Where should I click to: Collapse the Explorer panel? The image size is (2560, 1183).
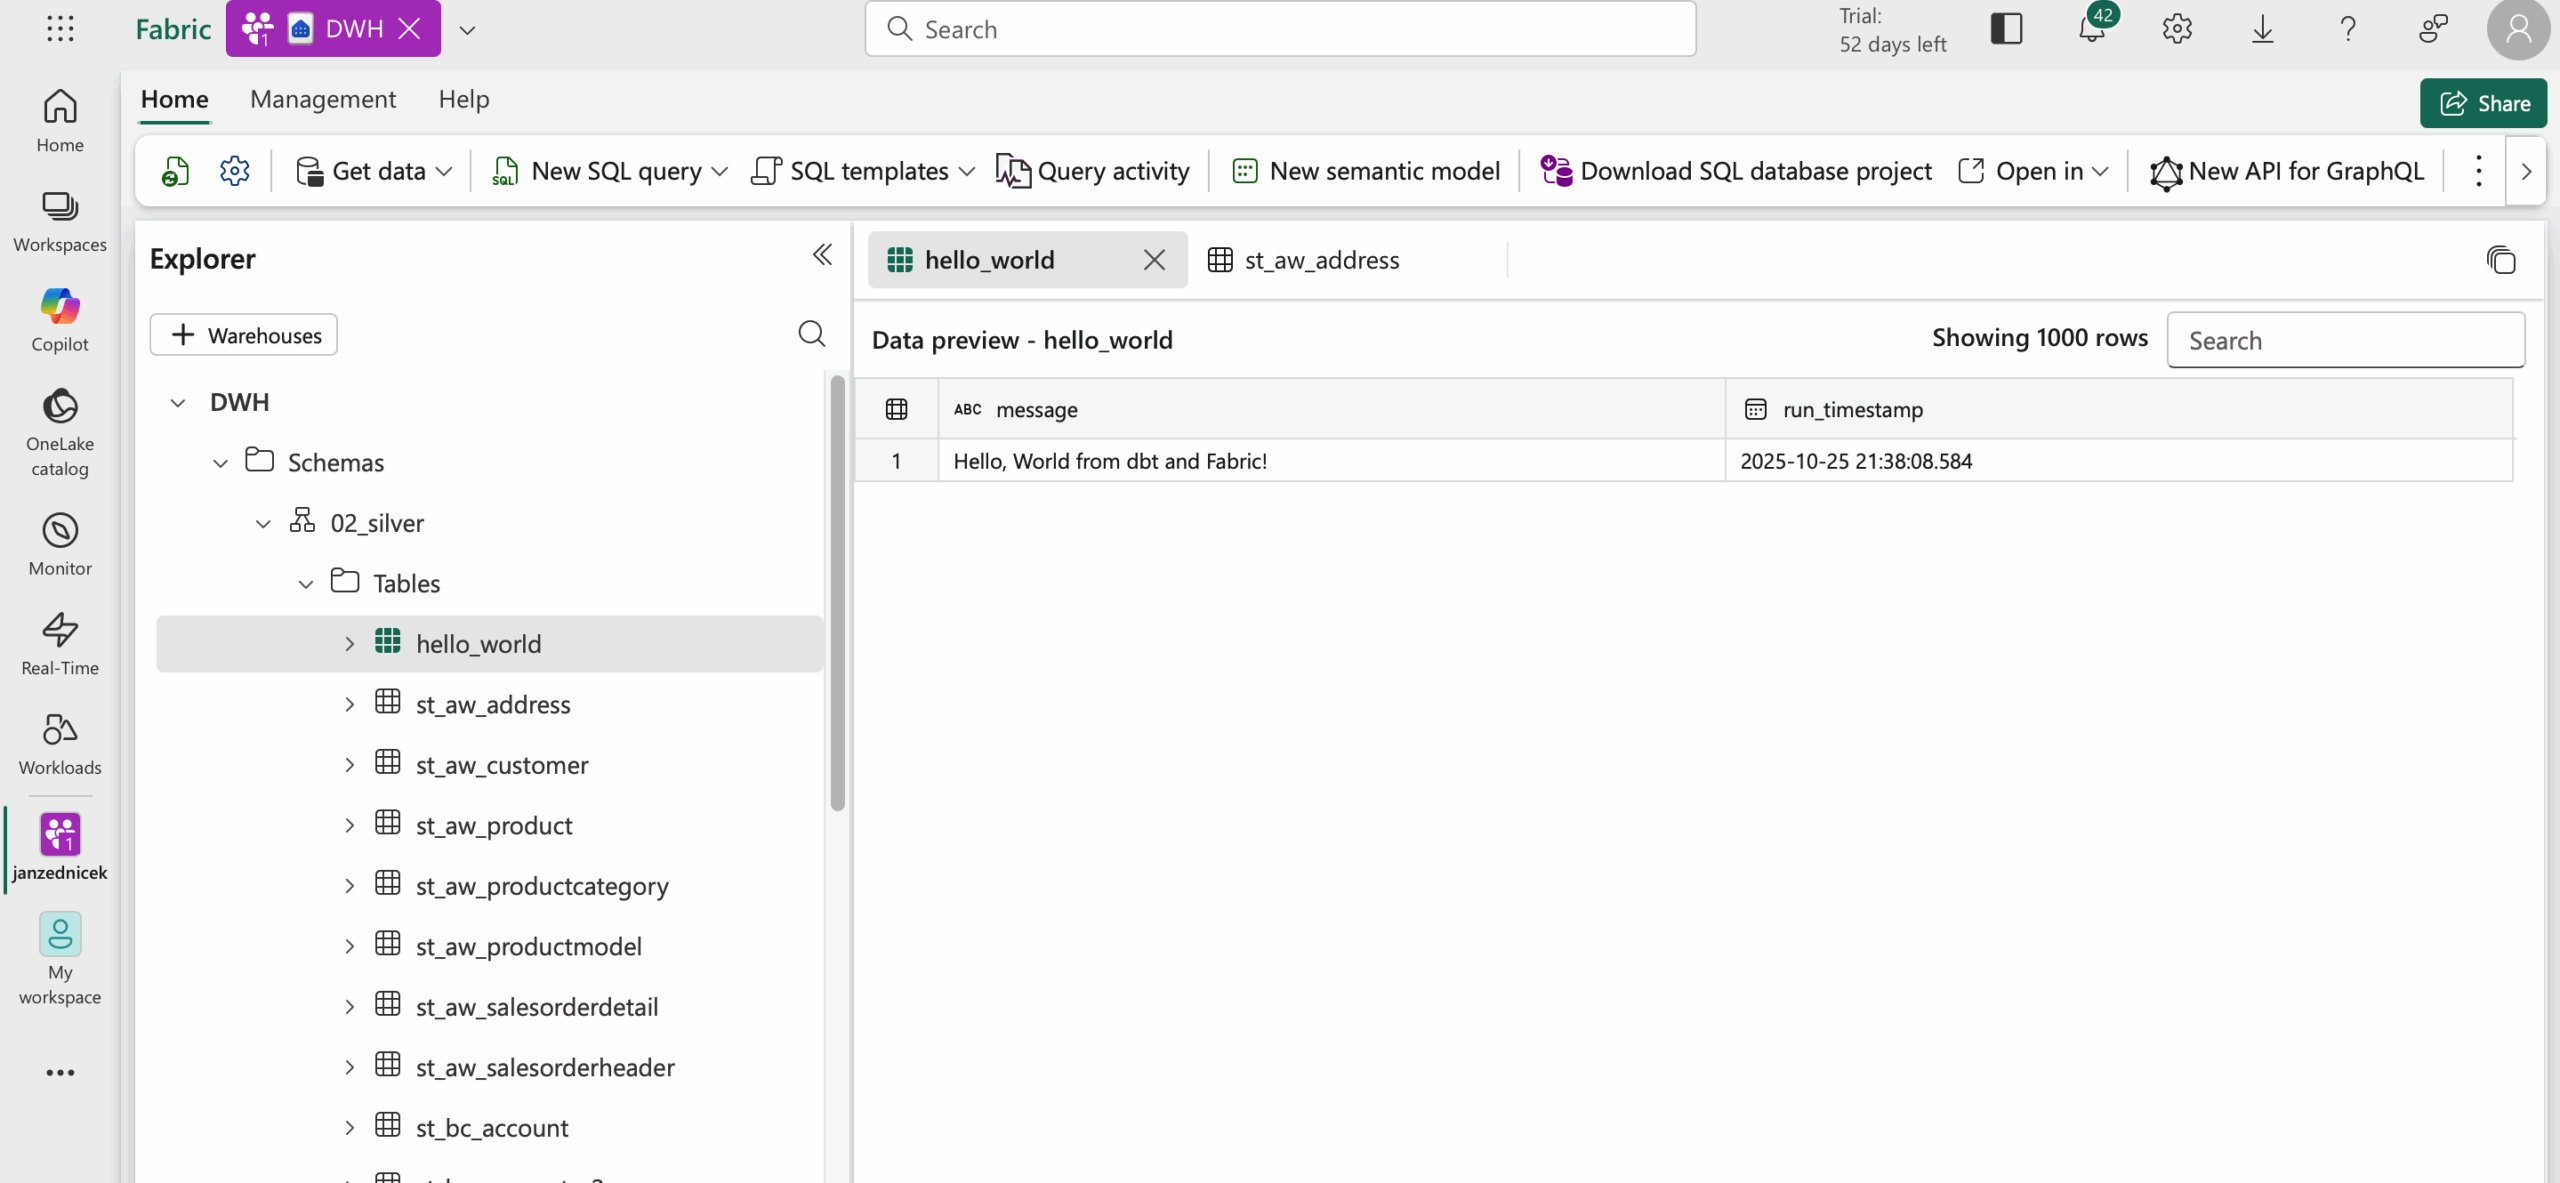[822, 256]
